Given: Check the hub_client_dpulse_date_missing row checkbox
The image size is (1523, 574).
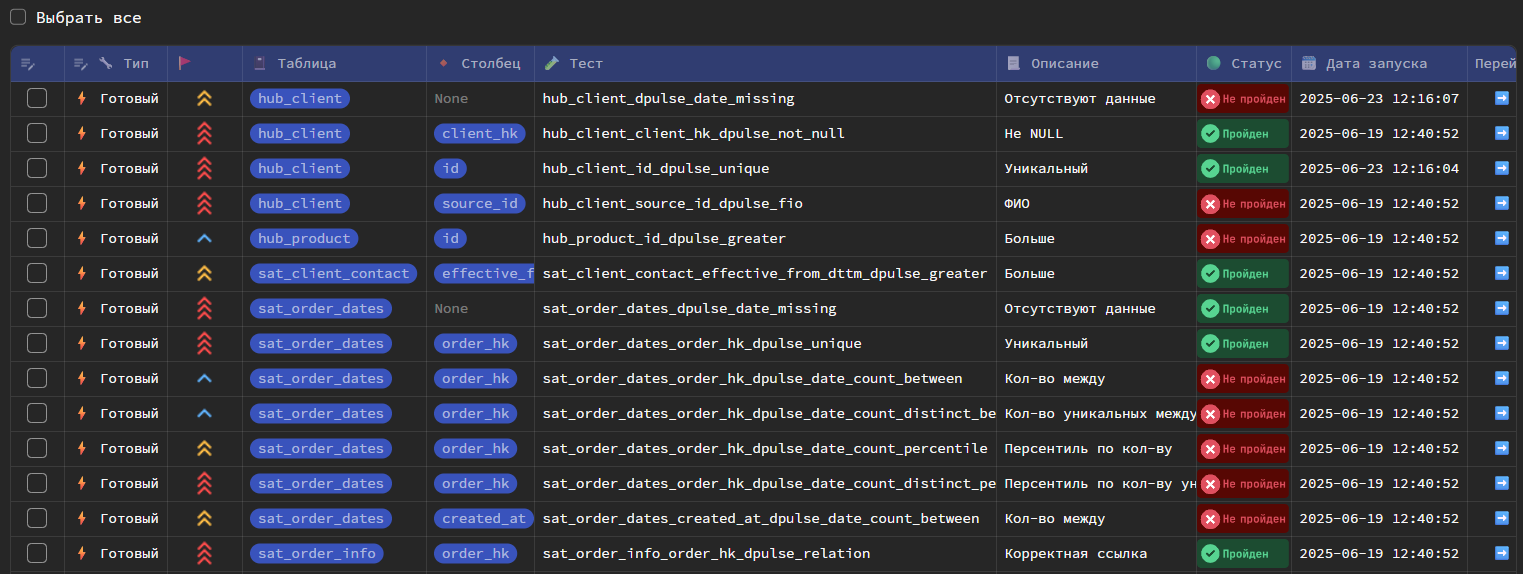Looking at the screenshot, I should coord(37,98).
